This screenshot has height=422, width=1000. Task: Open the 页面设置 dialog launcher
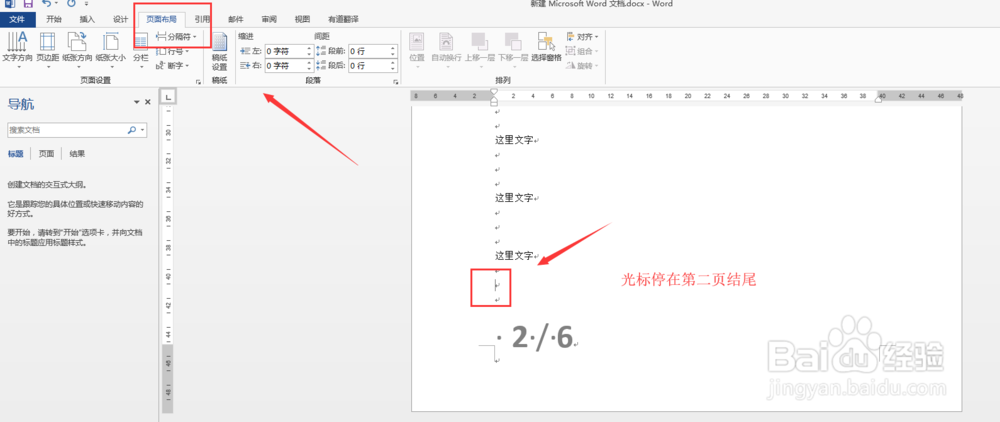tap(198, 82)
